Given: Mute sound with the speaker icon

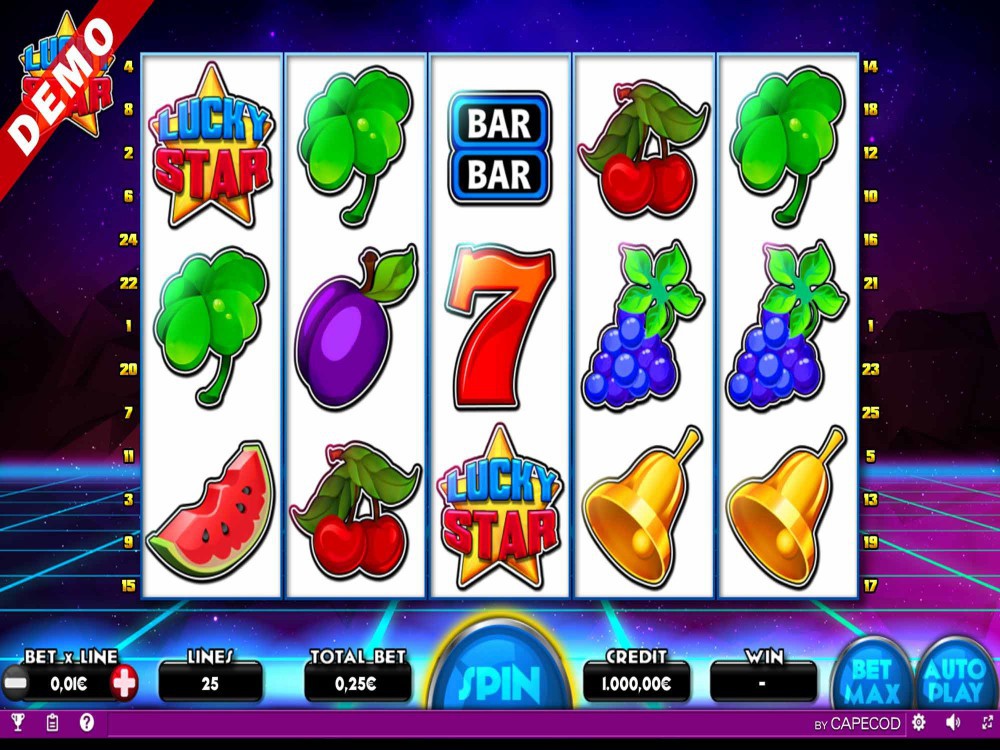Looking at the screenshot, I should [x=953, y=723].
